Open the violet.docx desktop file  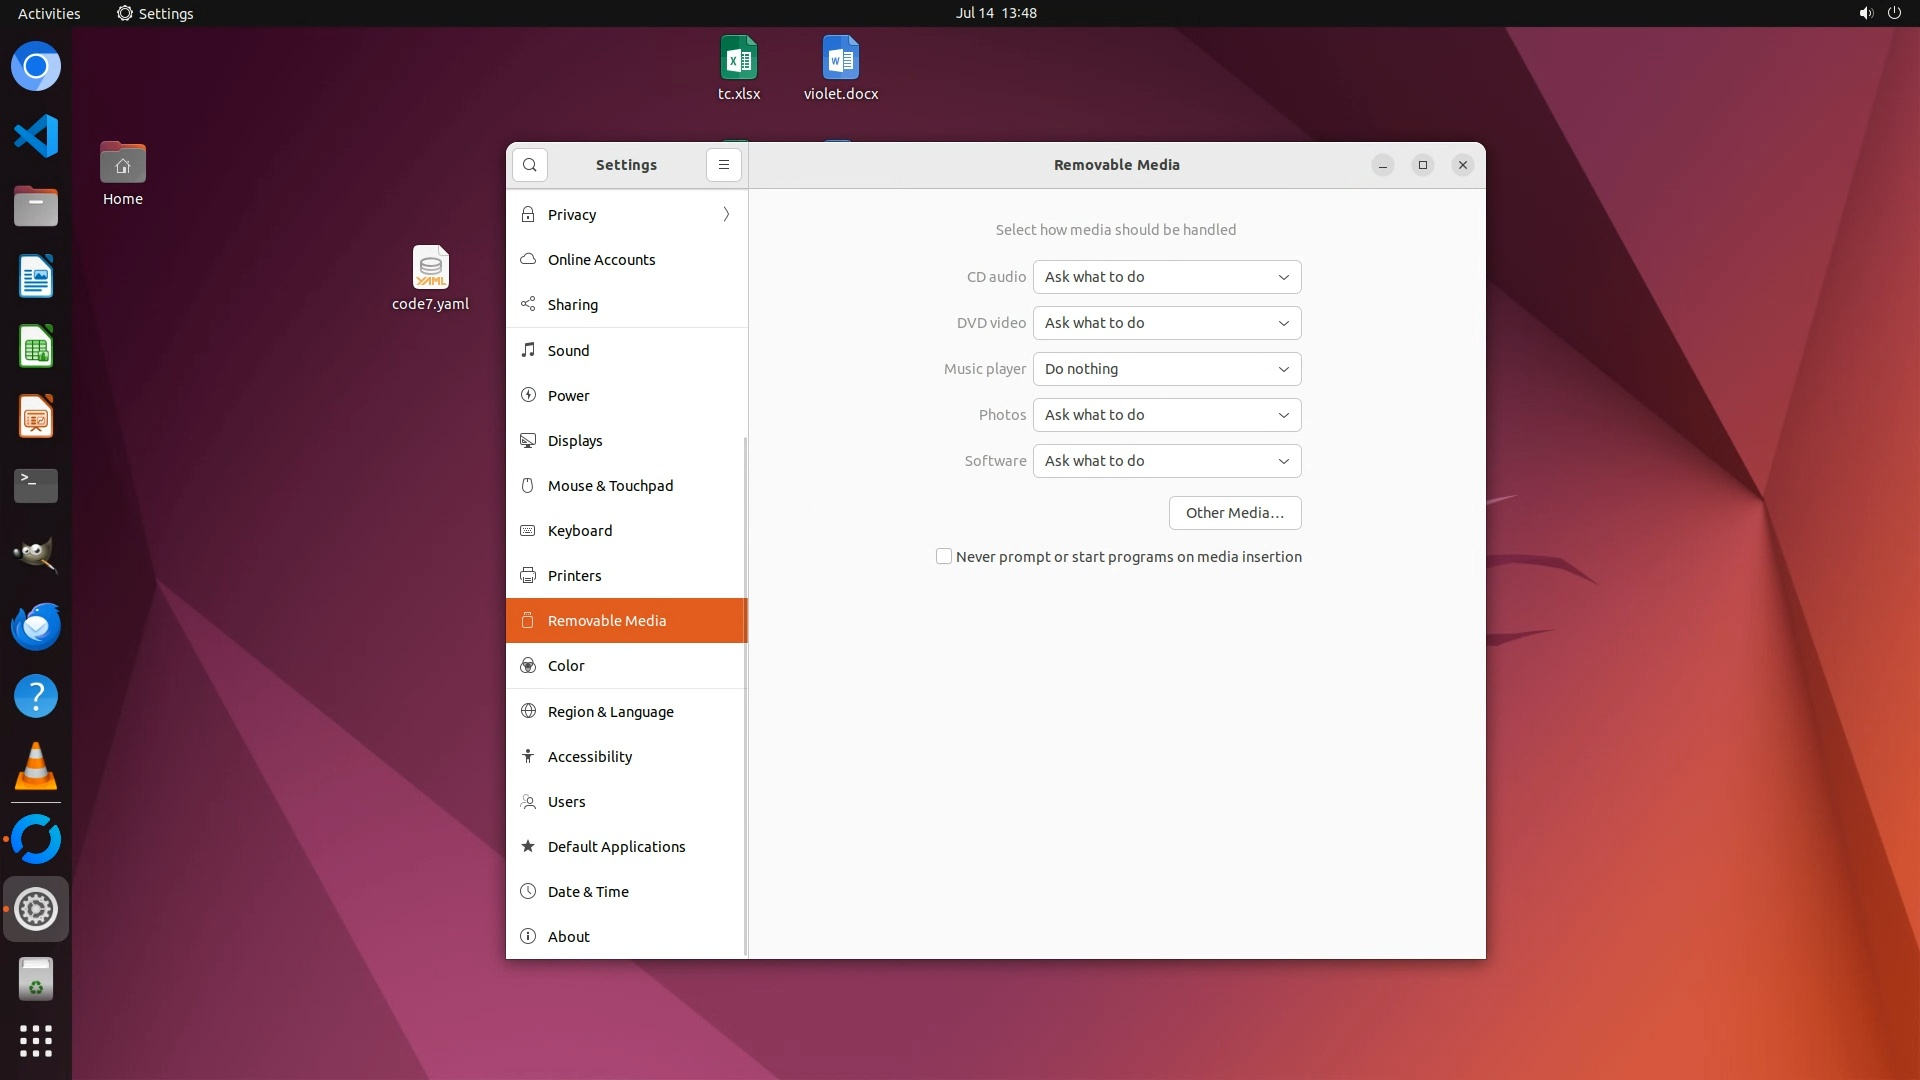pos(840,68)
